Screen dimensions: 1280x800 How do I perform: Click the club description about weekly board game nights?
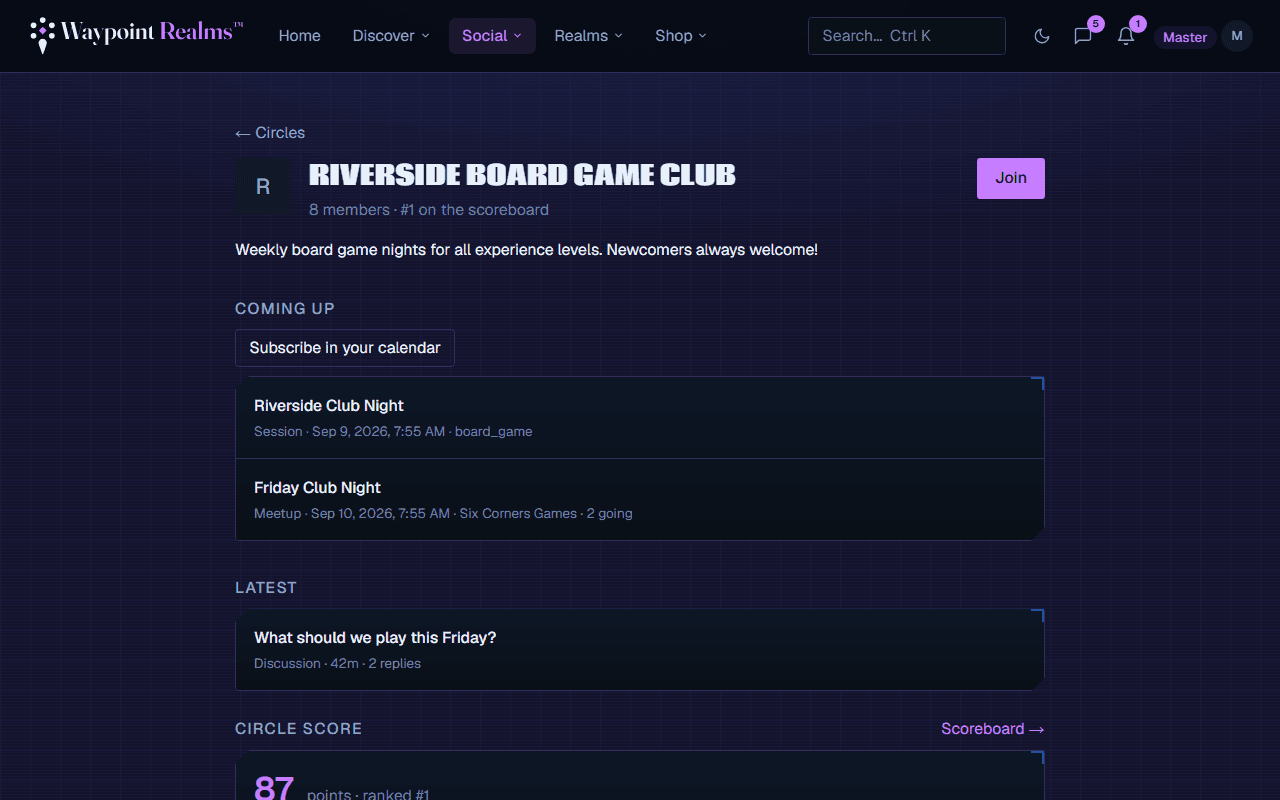point(527,250)
